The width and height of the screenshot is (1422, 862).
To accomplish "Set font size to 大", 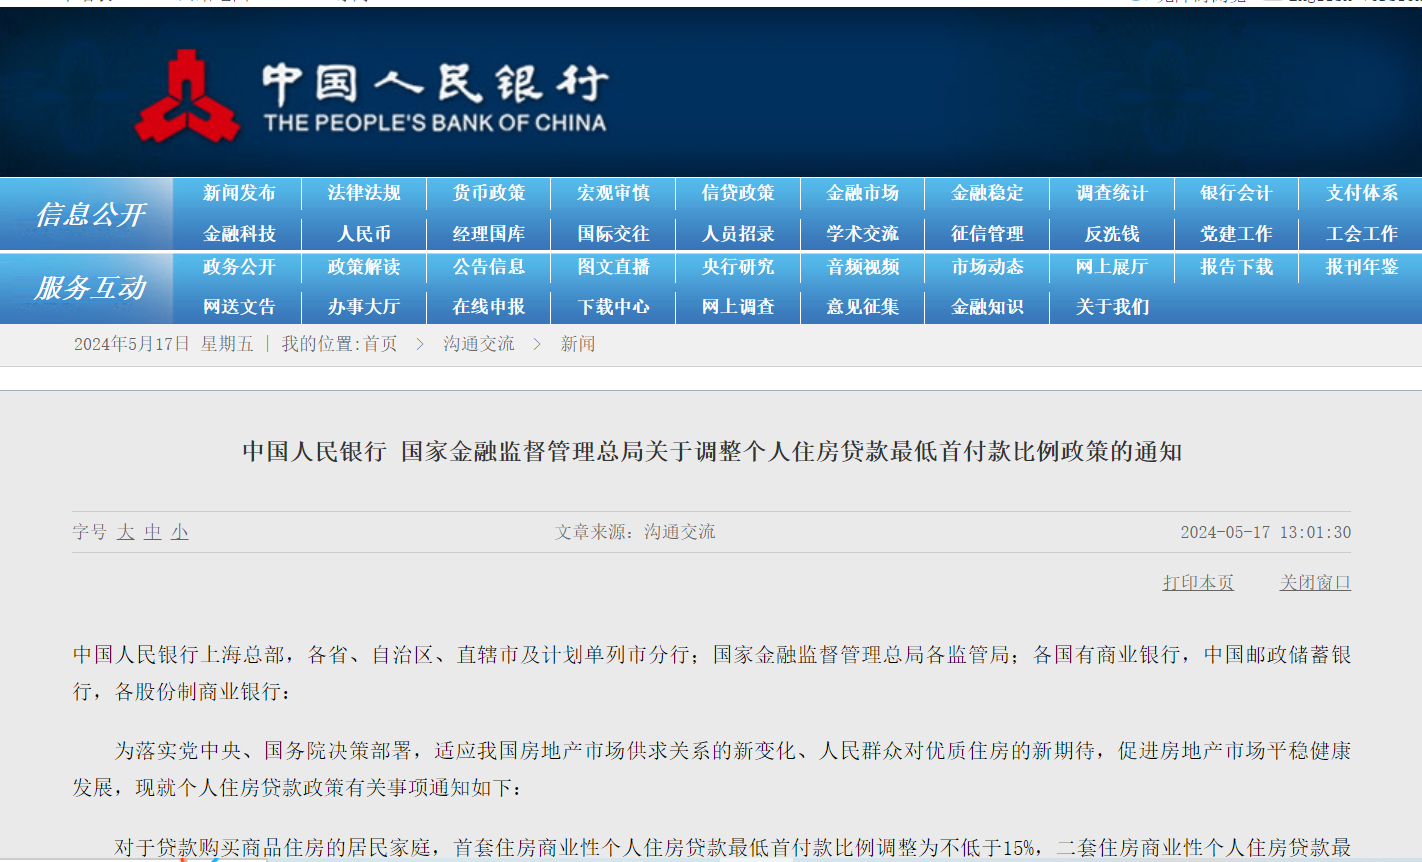I will pos(125,532).
